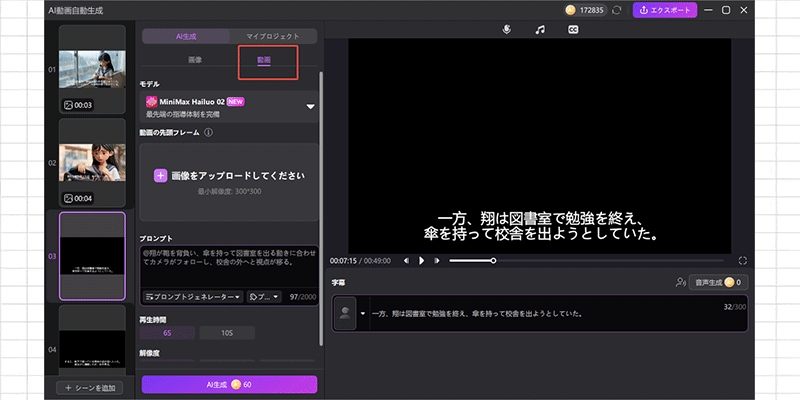
Task: Select scene 02 thumbnail
Action: pos(92,163)
